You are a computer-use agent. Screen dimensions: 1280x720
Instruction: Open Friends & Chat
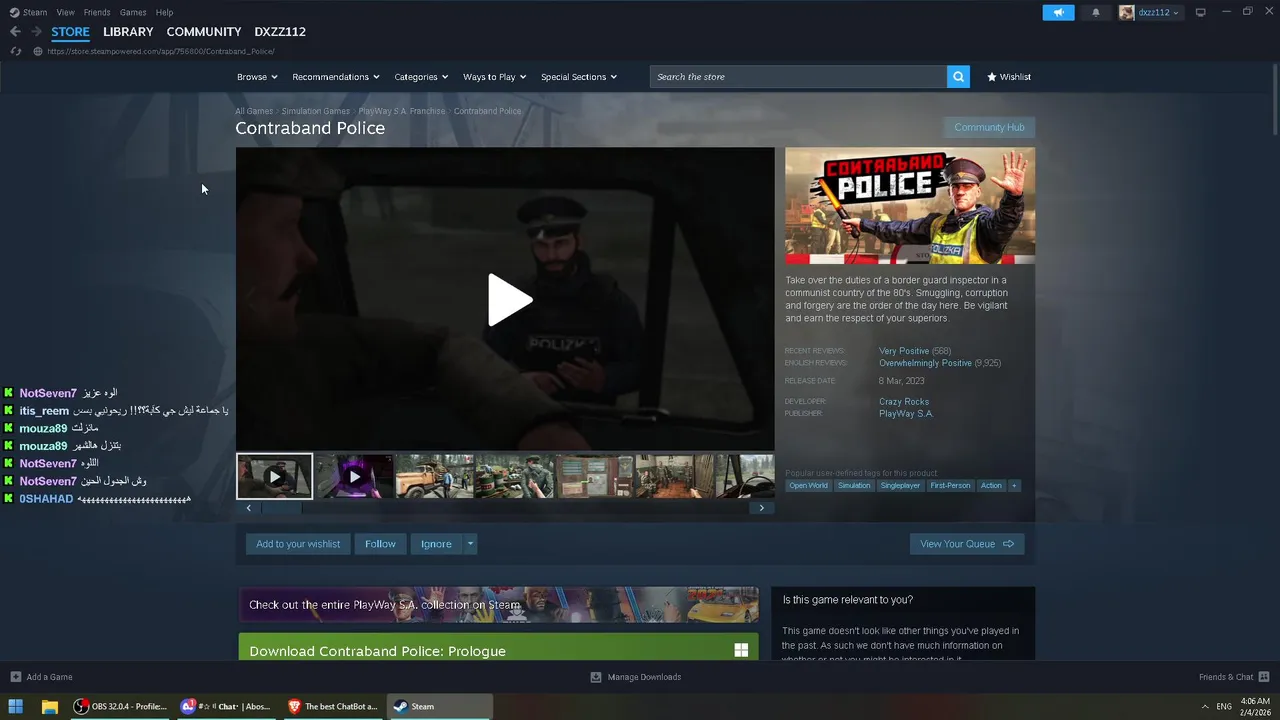[x=1233, y=677]
